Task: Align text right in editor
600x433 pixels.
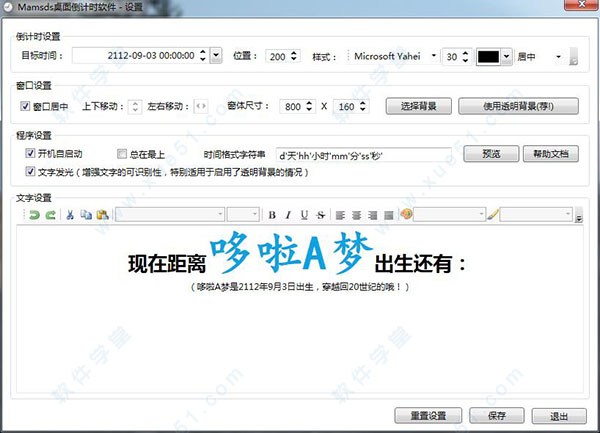Action: [x=372, y=215]
